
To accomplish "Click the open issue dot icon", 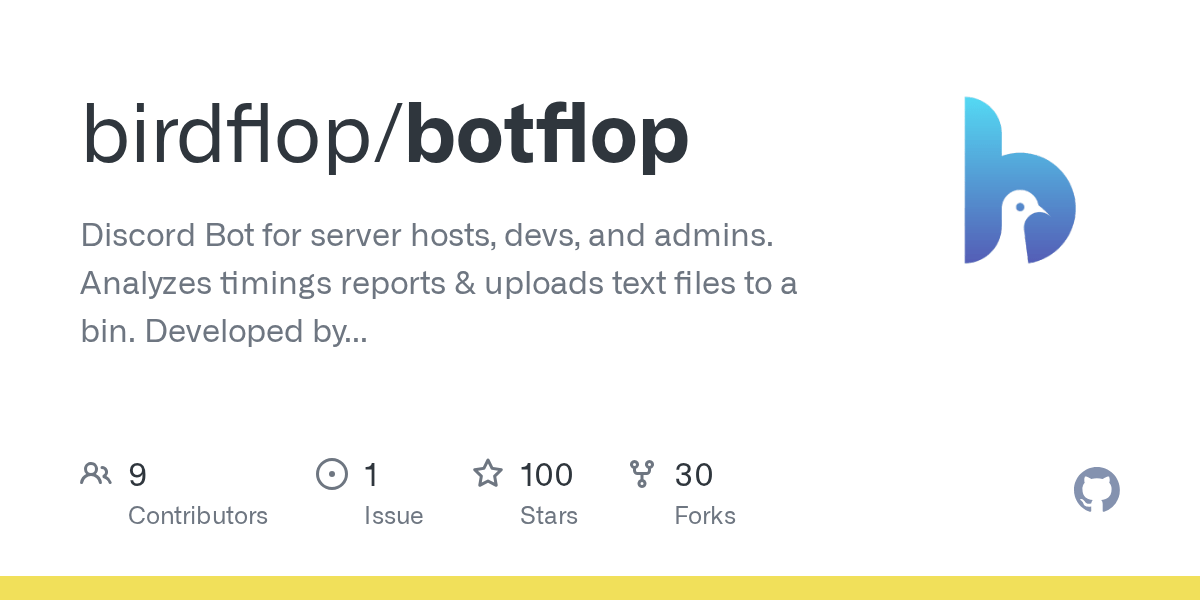I will point(331,474).
